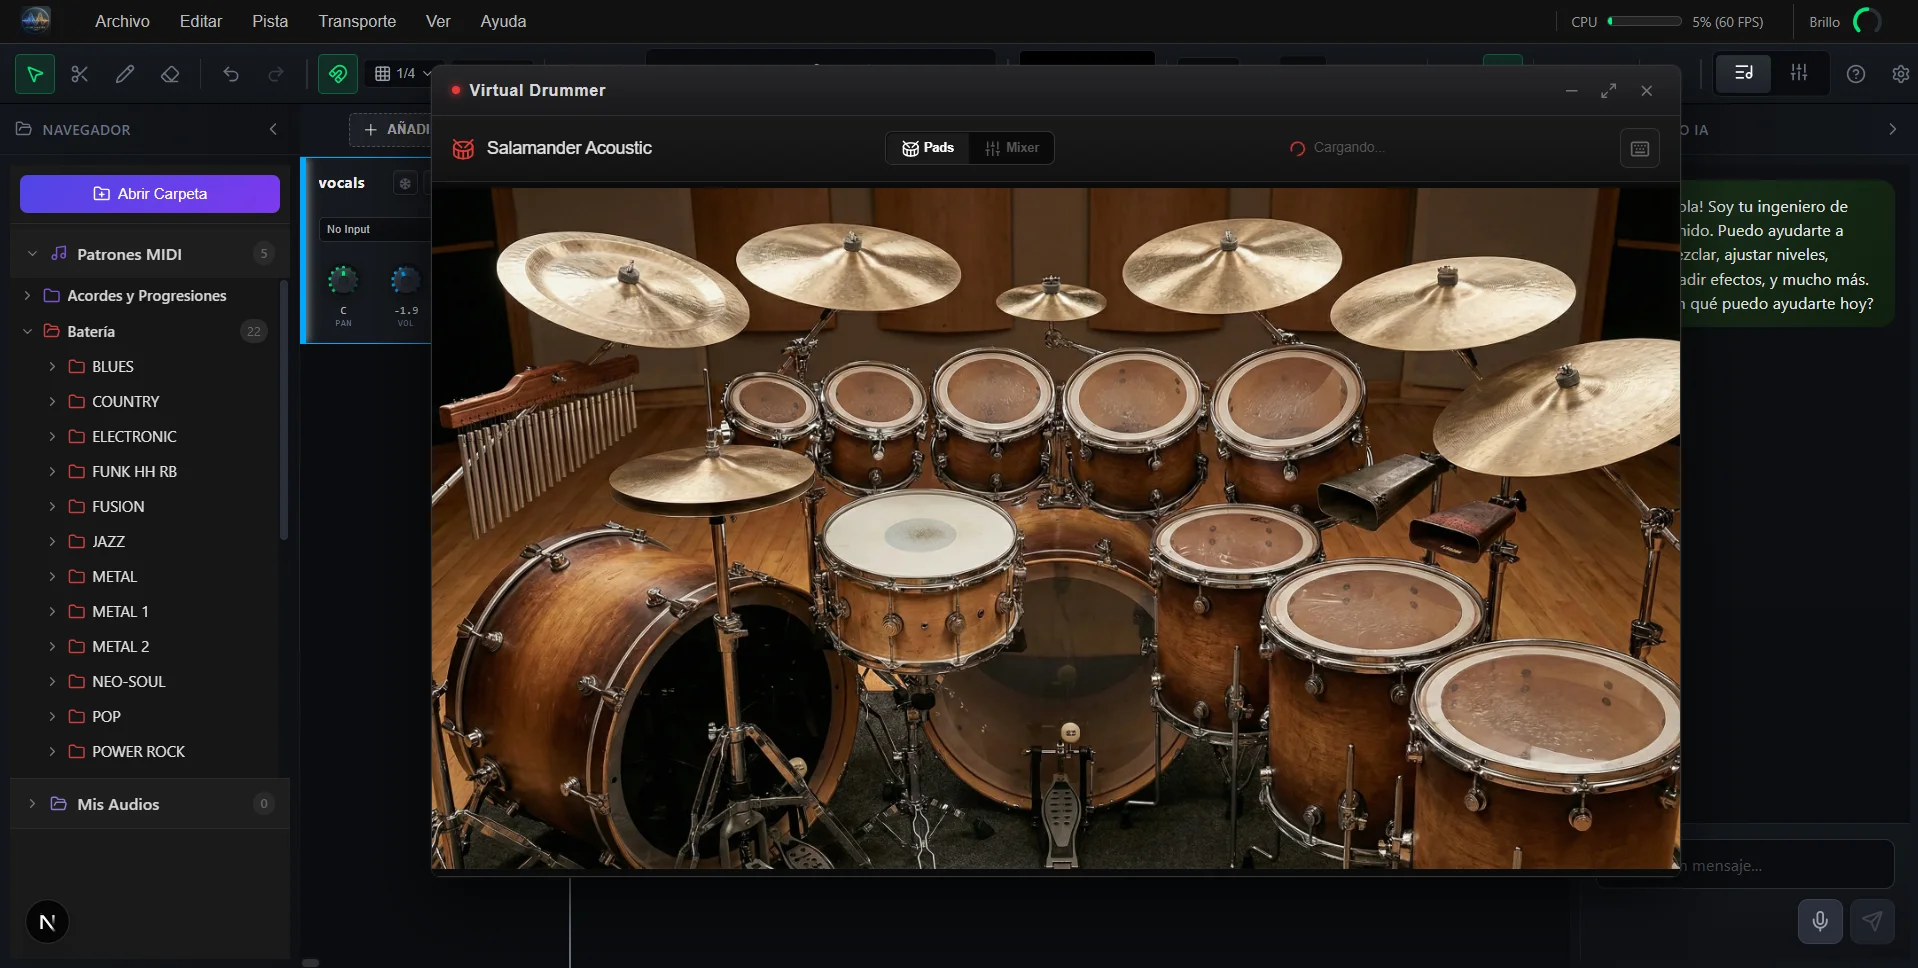Open the mixer sliders view in toolbar

(x=1798, y=73)
